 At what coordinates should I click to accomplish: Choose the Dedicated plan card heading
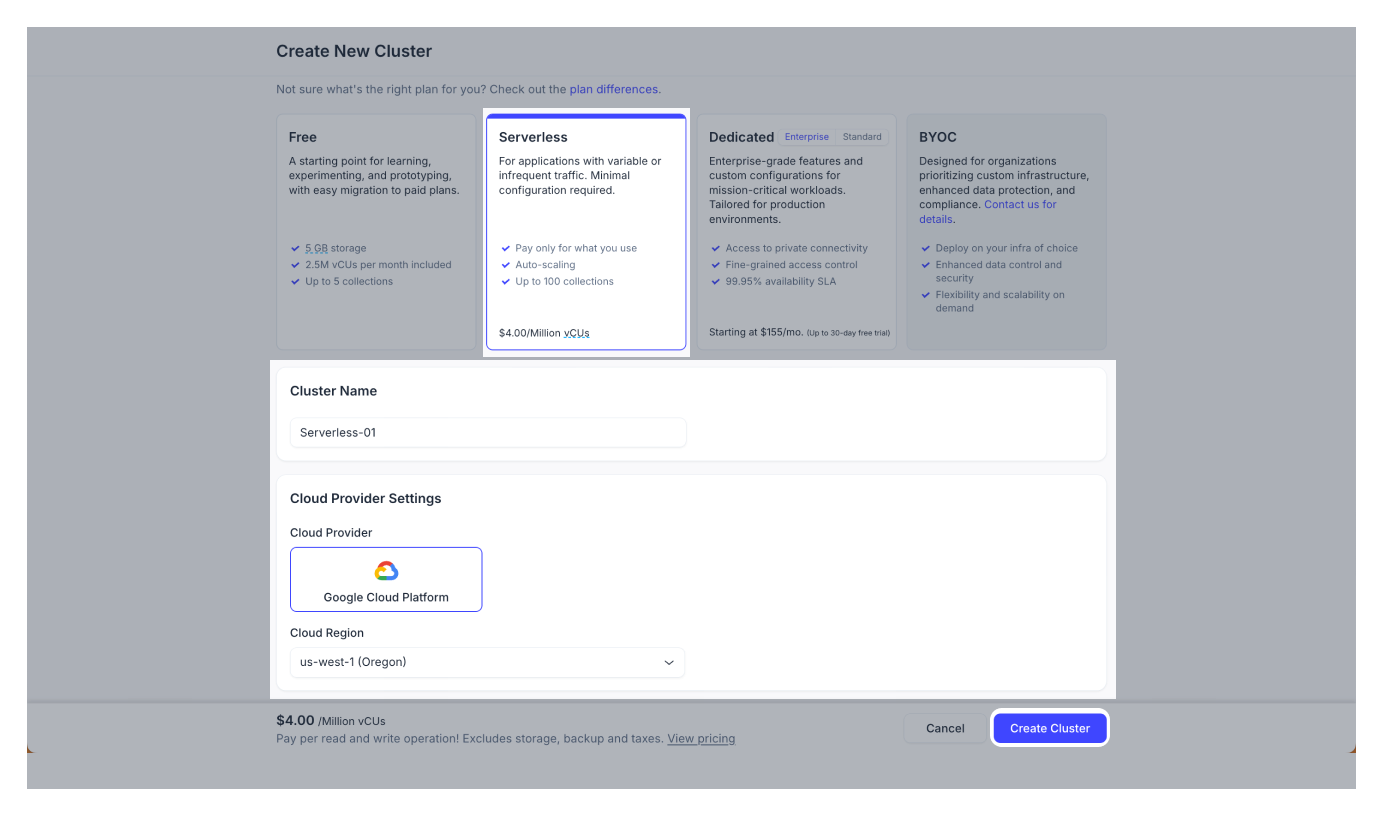point(741,137)
